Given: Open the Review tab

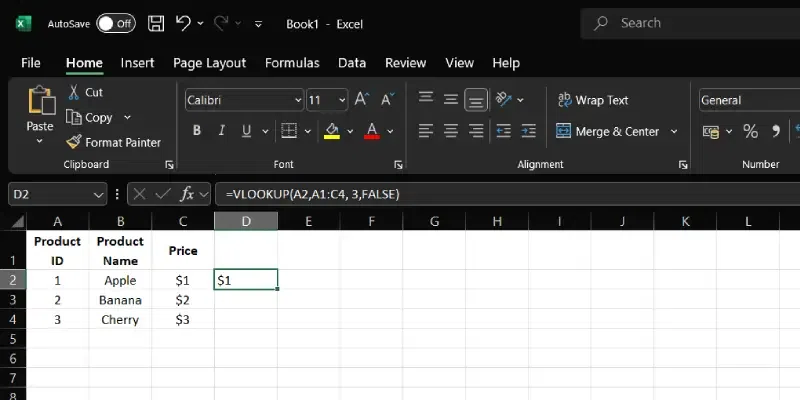Looking at the screenshot, I should point(405,63).
